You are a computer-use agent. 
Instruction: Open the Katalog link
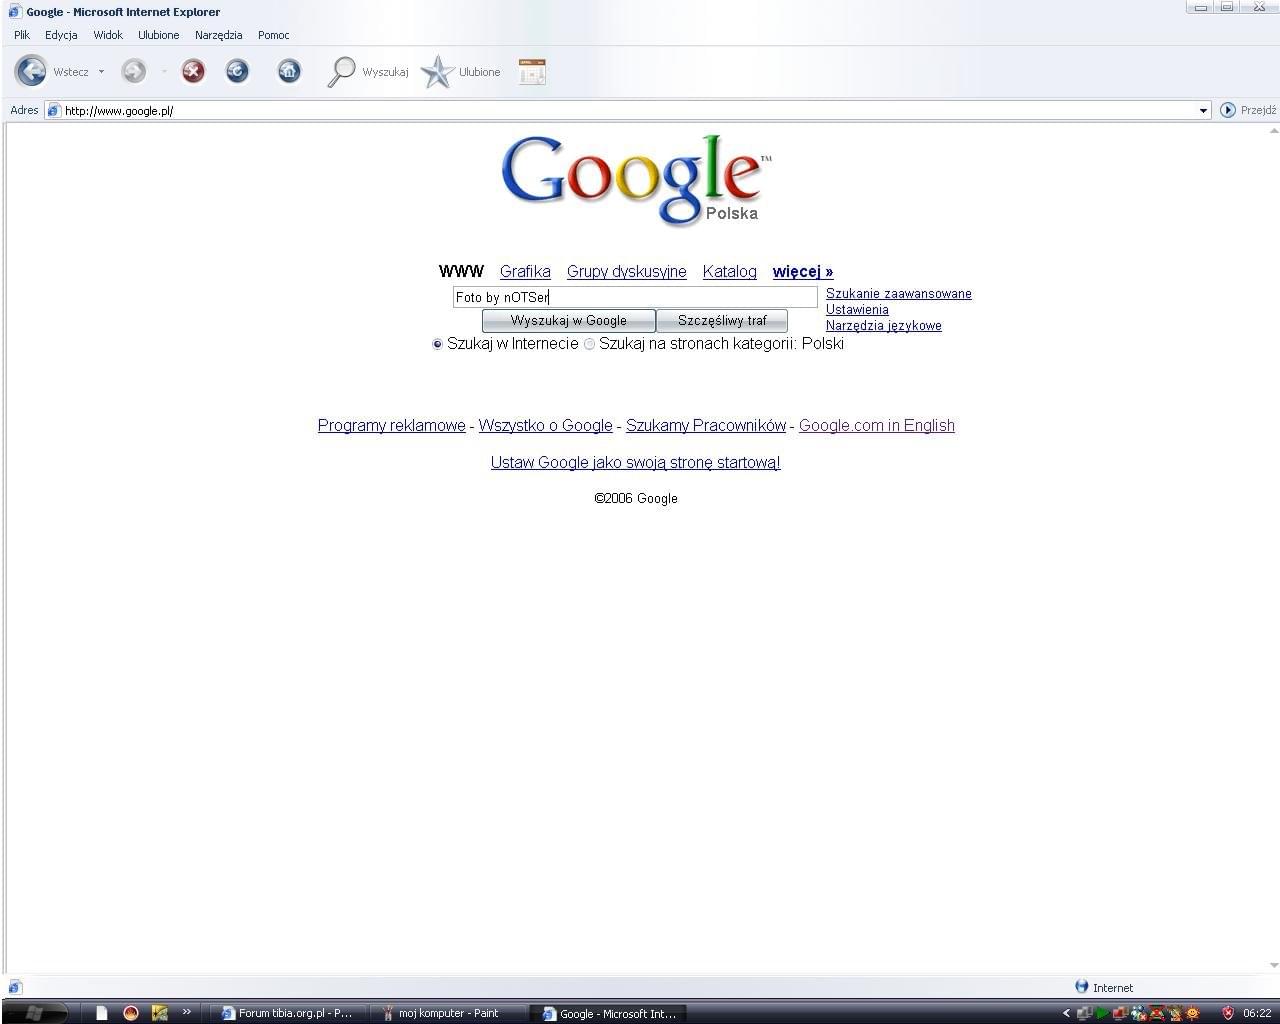point(730,271)
